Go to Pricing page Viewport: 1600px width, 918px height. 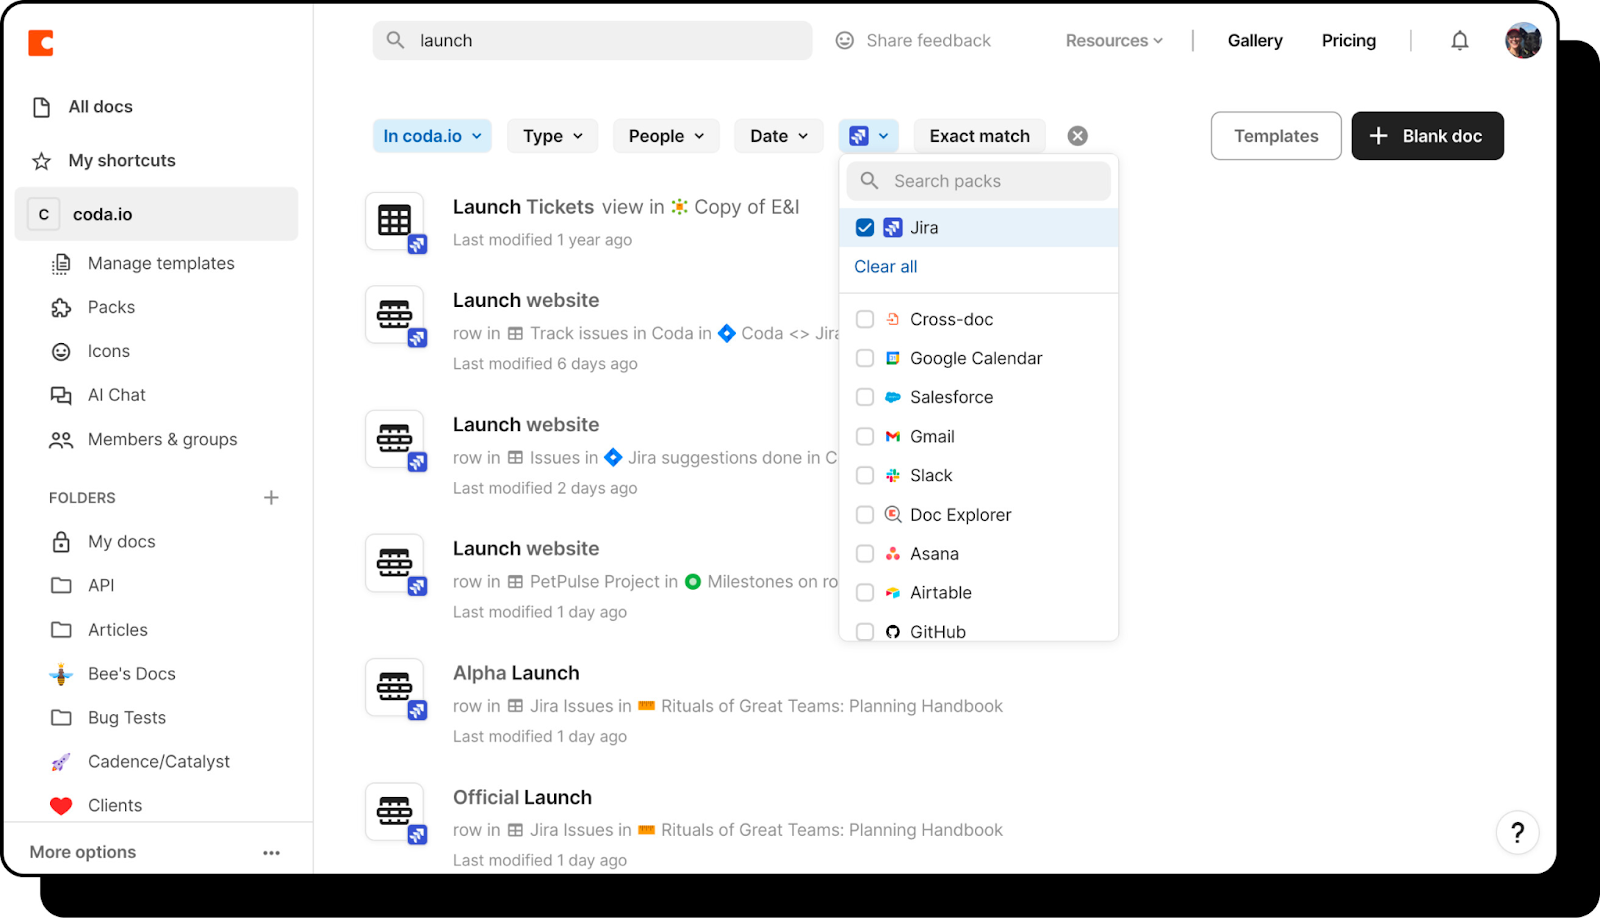tap(1349, 41)
